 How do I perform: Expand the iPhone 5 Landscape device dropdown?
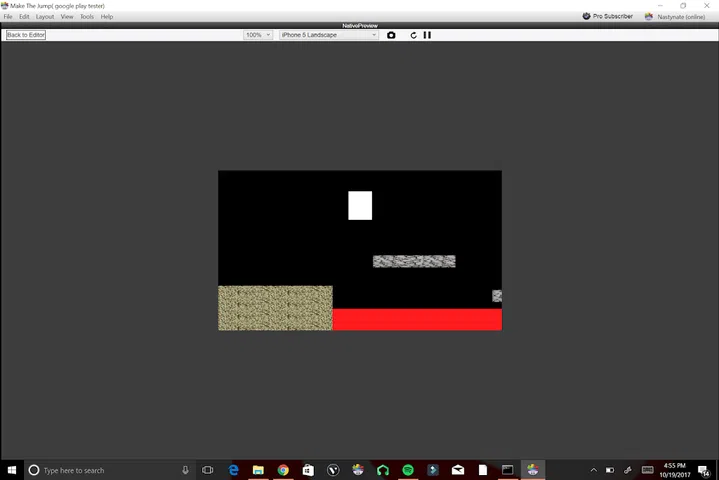tap(328, 35)
